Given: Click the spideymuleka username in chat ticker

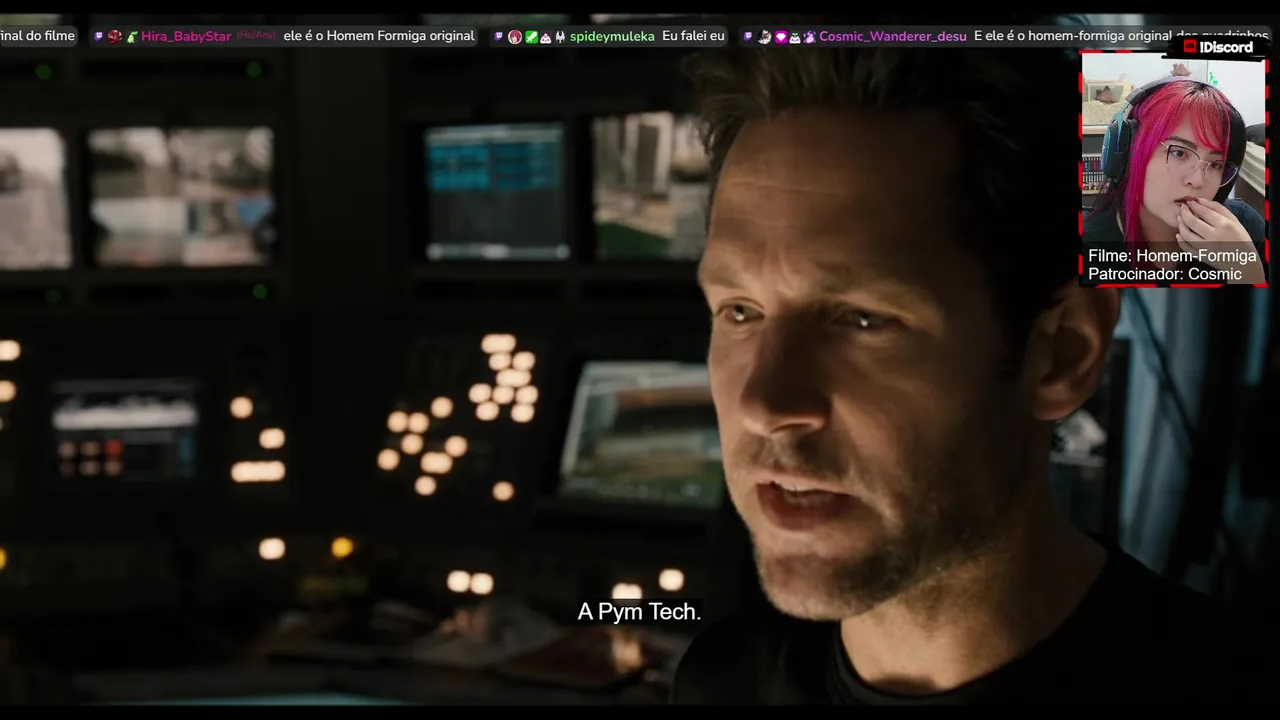Looking at the screenshot, I should coord(612,36).
